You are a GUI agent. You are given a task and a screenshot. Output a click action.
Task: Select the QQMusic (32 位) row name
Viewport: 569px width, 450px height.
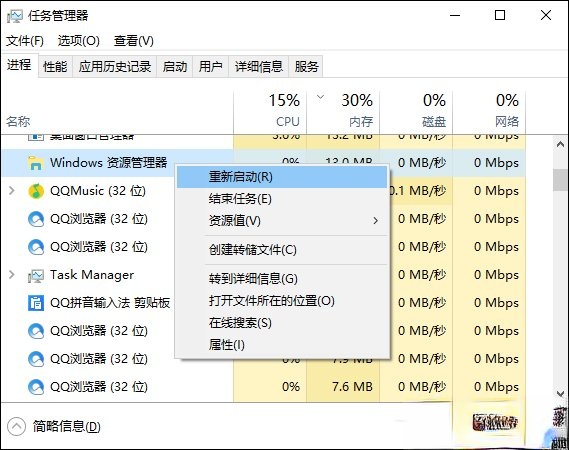(x=98, y=191)
